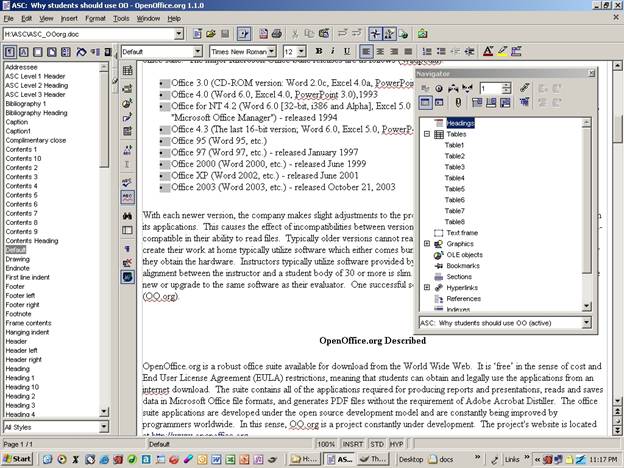Toggle Nonprinting Characters icon
Screen dimensions: 624x468
[127, 249]
